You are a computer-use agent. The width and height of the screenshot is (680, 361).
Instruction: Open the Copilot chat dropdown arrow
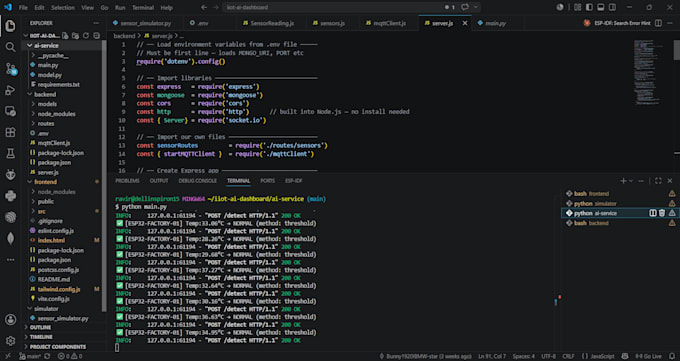tap(476, 7)
